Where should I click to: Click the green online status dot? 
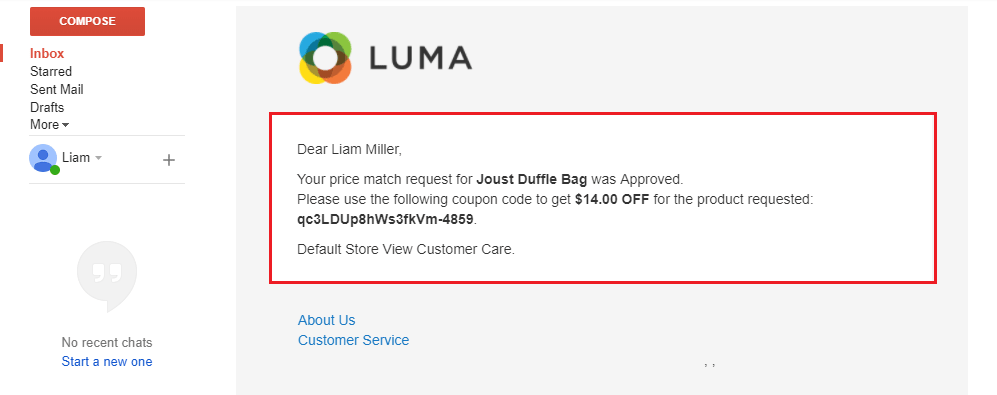(x=55, y=170)
